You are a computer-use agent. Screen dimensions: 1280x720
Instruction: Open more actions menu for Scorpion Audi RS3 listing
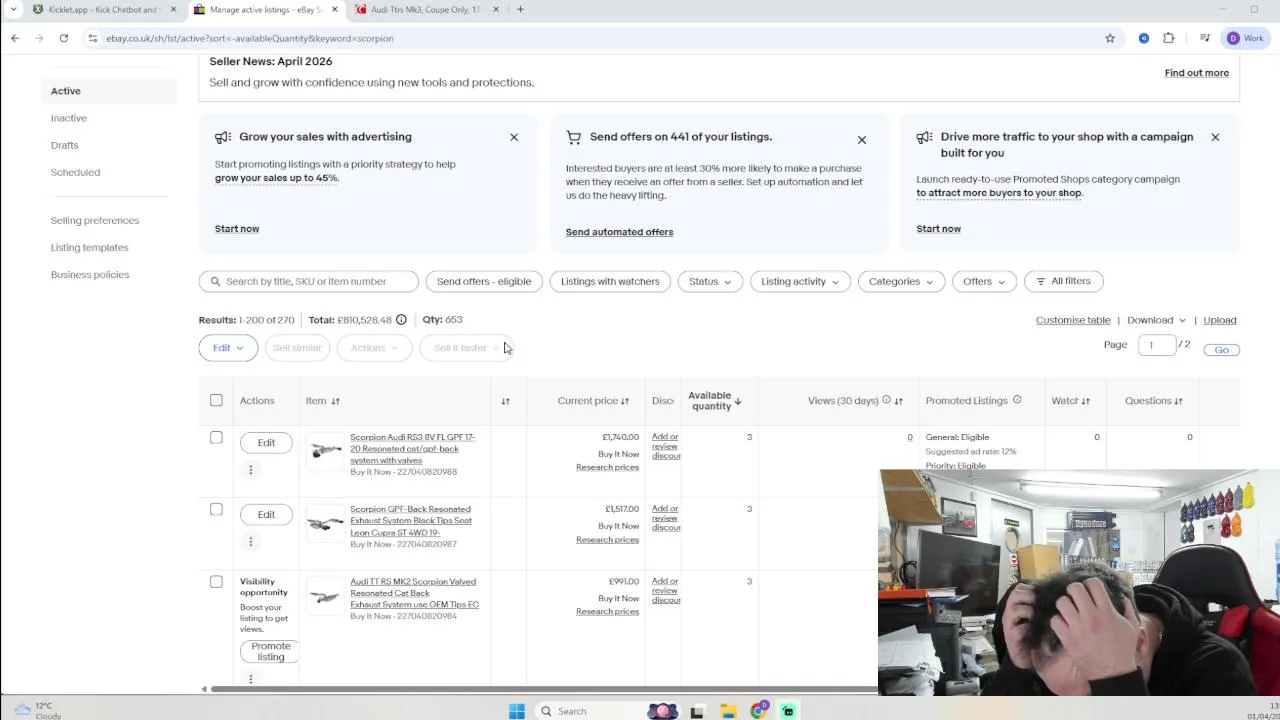[251, 470]
